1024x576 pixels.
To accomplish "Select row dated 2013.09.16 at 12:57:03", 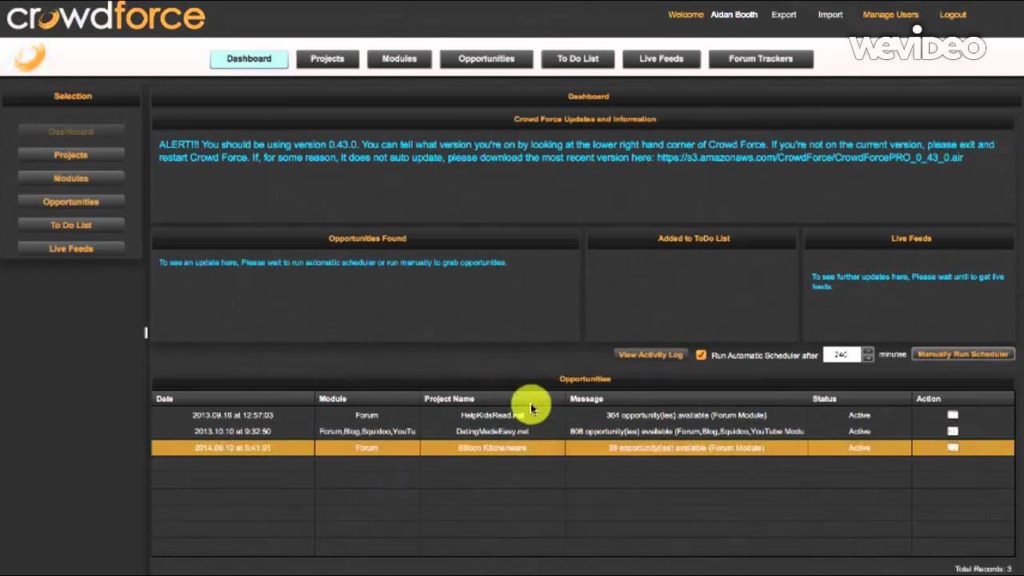I will pyautogui.click(x=233, y=415).
